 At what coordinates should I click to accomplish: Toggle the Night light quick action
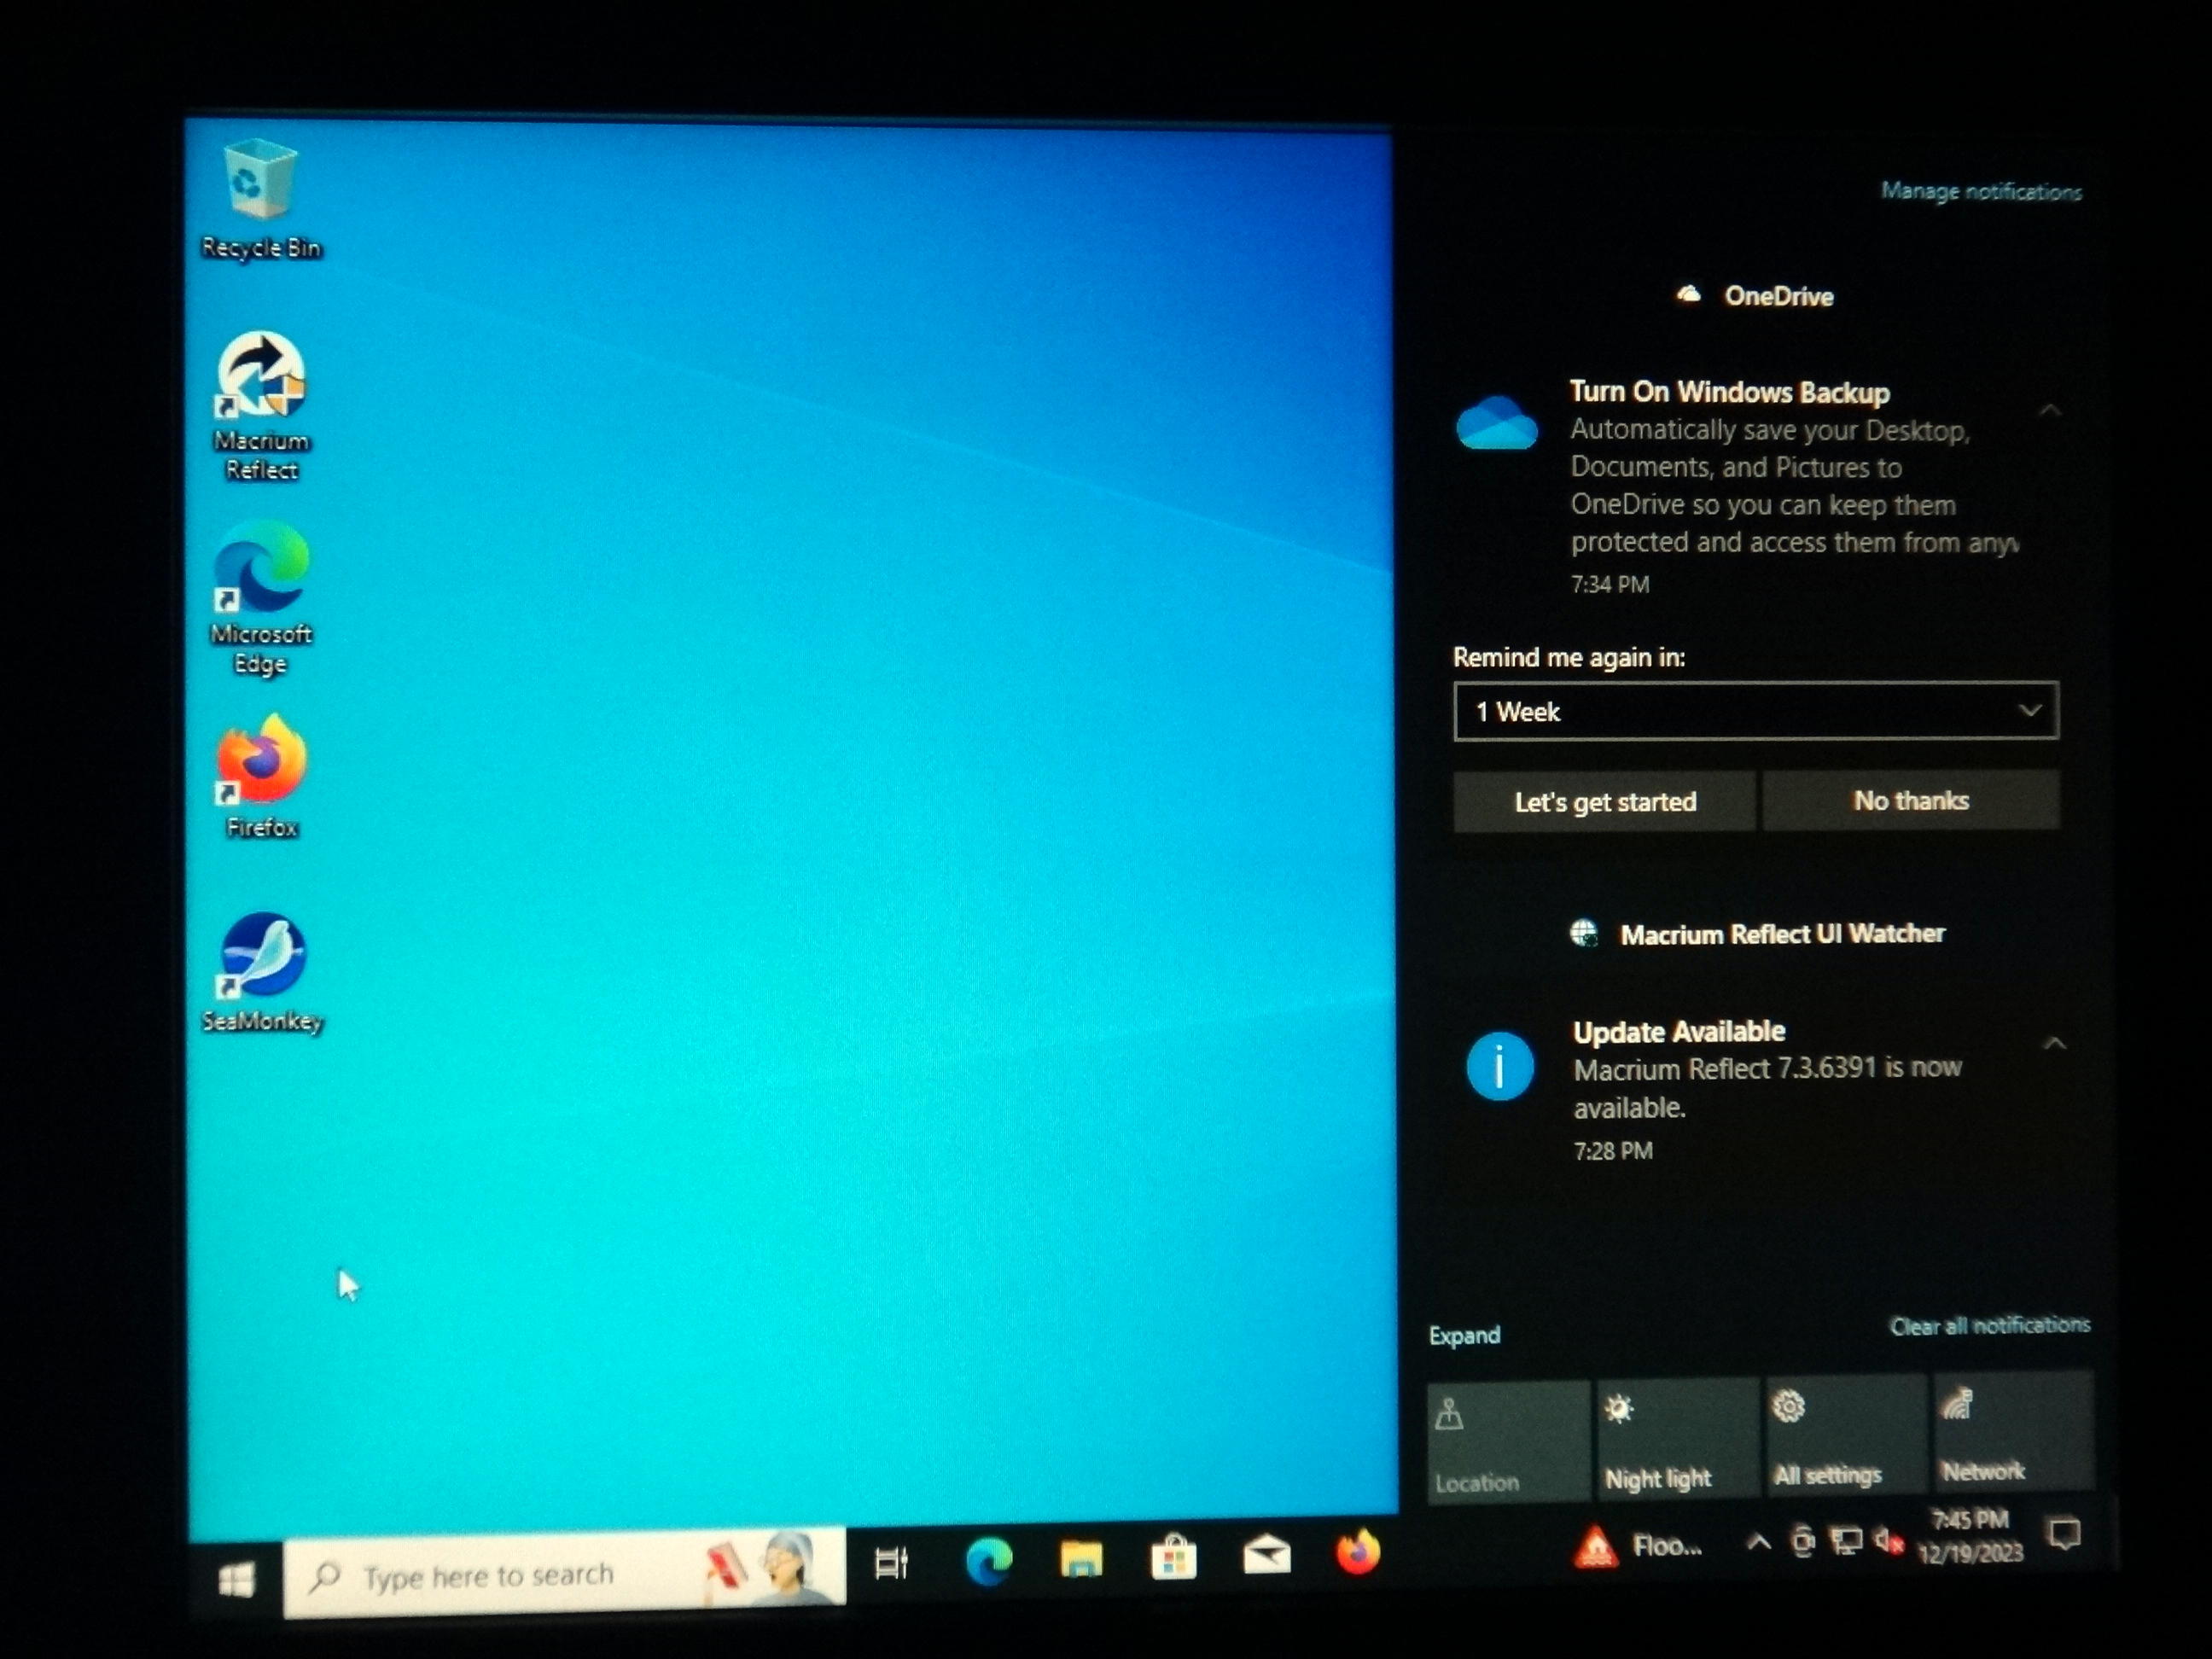tap(1678, 1438)
